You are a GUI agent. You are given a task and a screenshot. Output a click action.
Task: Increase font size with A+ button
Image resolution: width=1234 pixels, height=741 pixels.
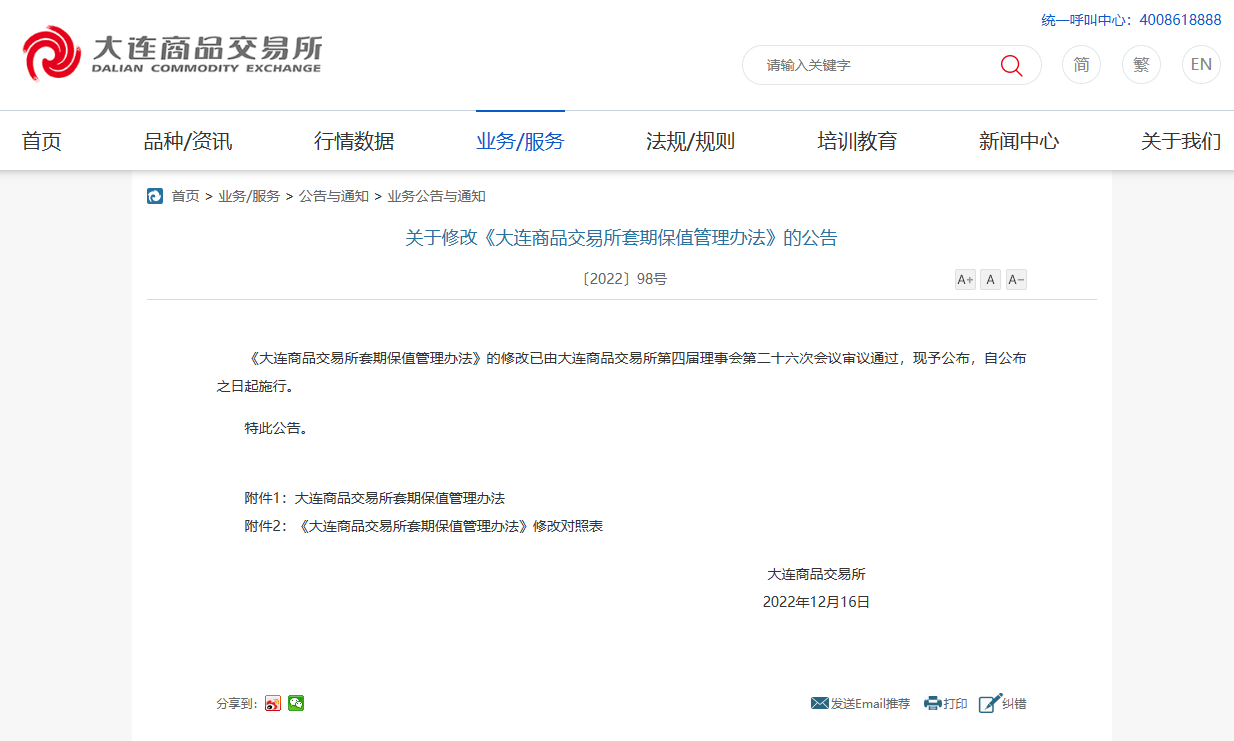(x=965, y=280)
